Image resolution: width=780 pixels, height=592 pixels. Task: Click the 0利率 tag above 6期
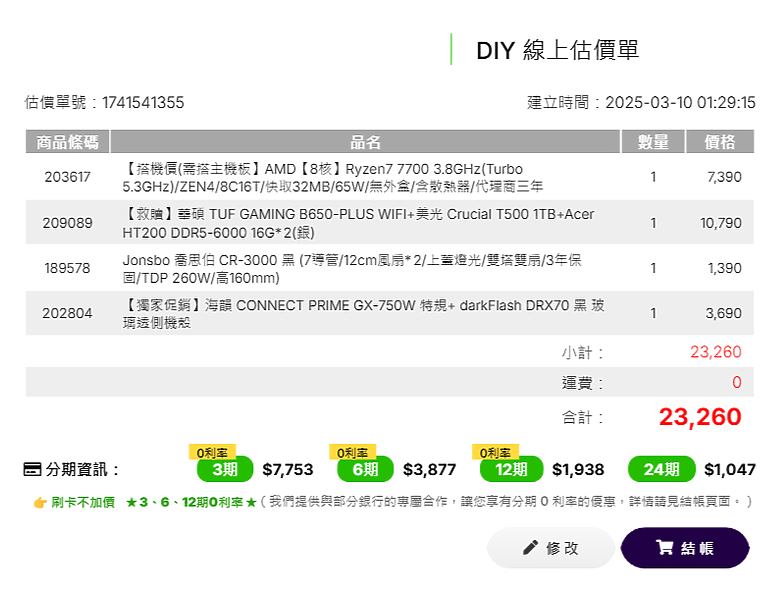[353, 452]
